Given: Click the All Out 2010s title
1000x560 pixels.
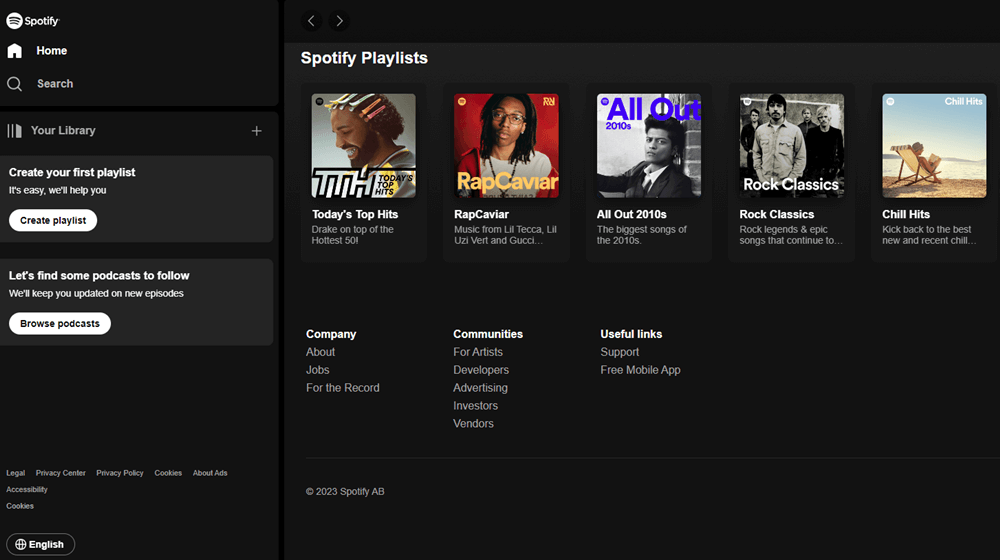Looking at the screenshot, I should pyautogui.click(x=631, y=214).
